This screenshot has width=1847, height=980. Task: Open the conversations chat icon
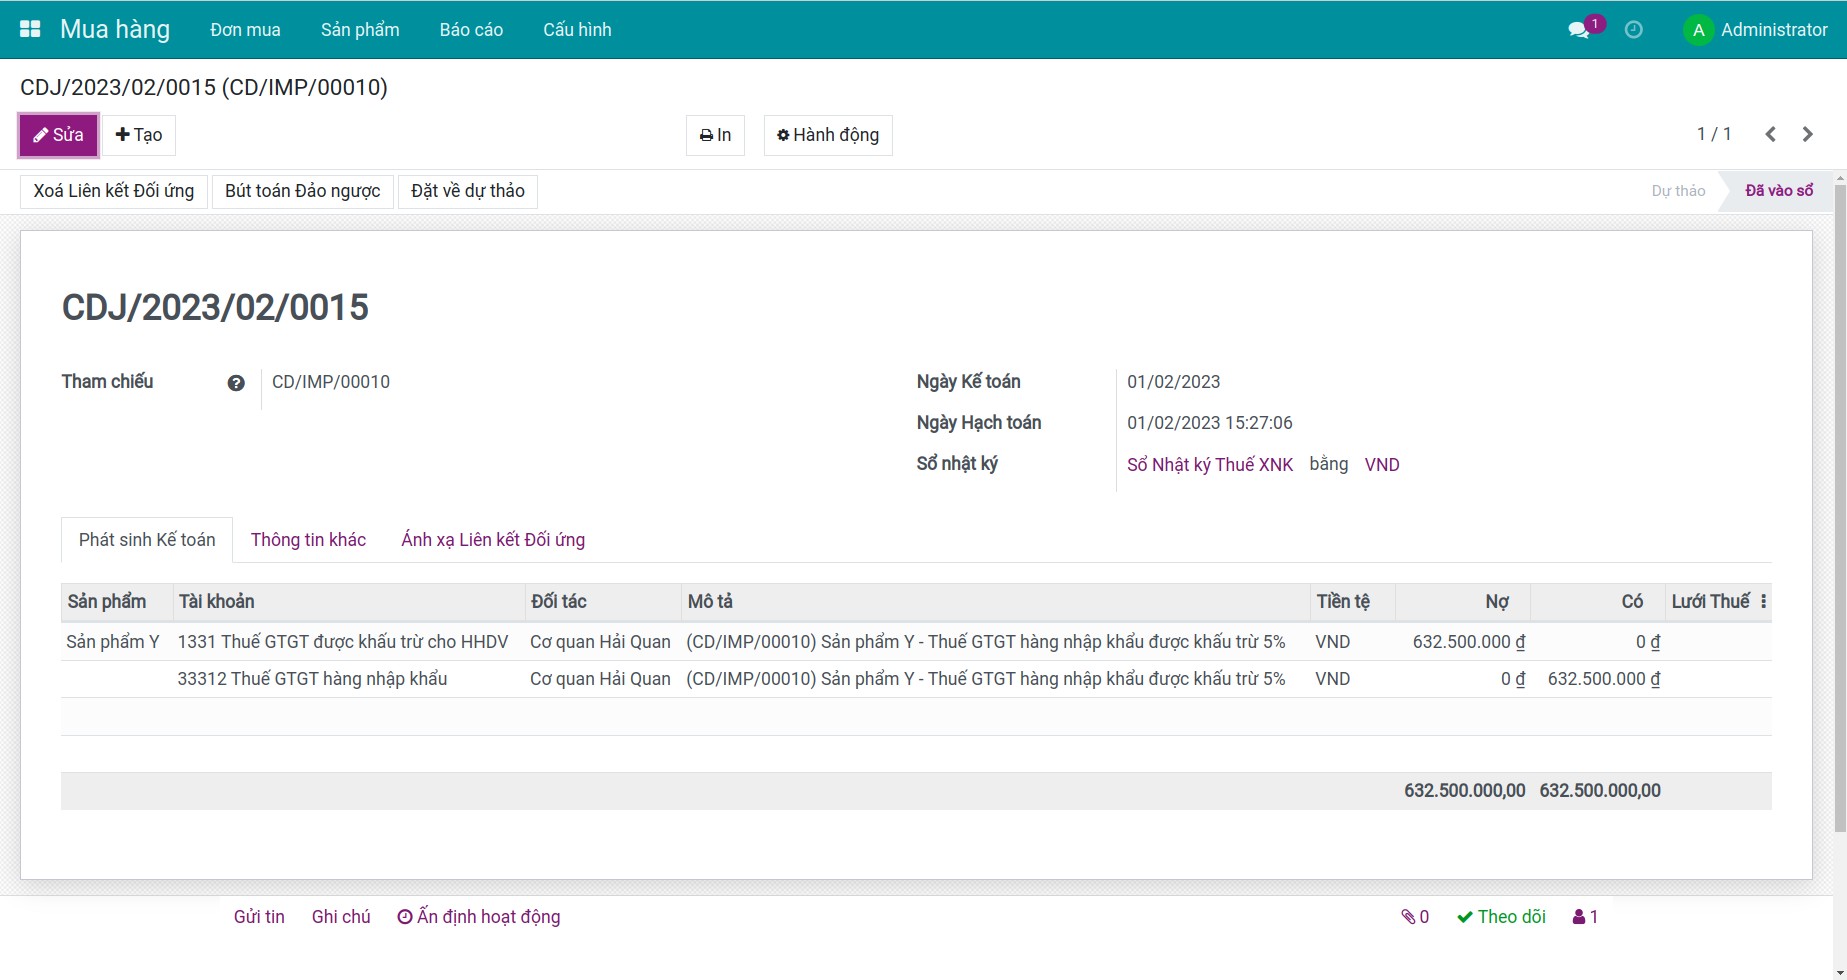coord(1579,30)
